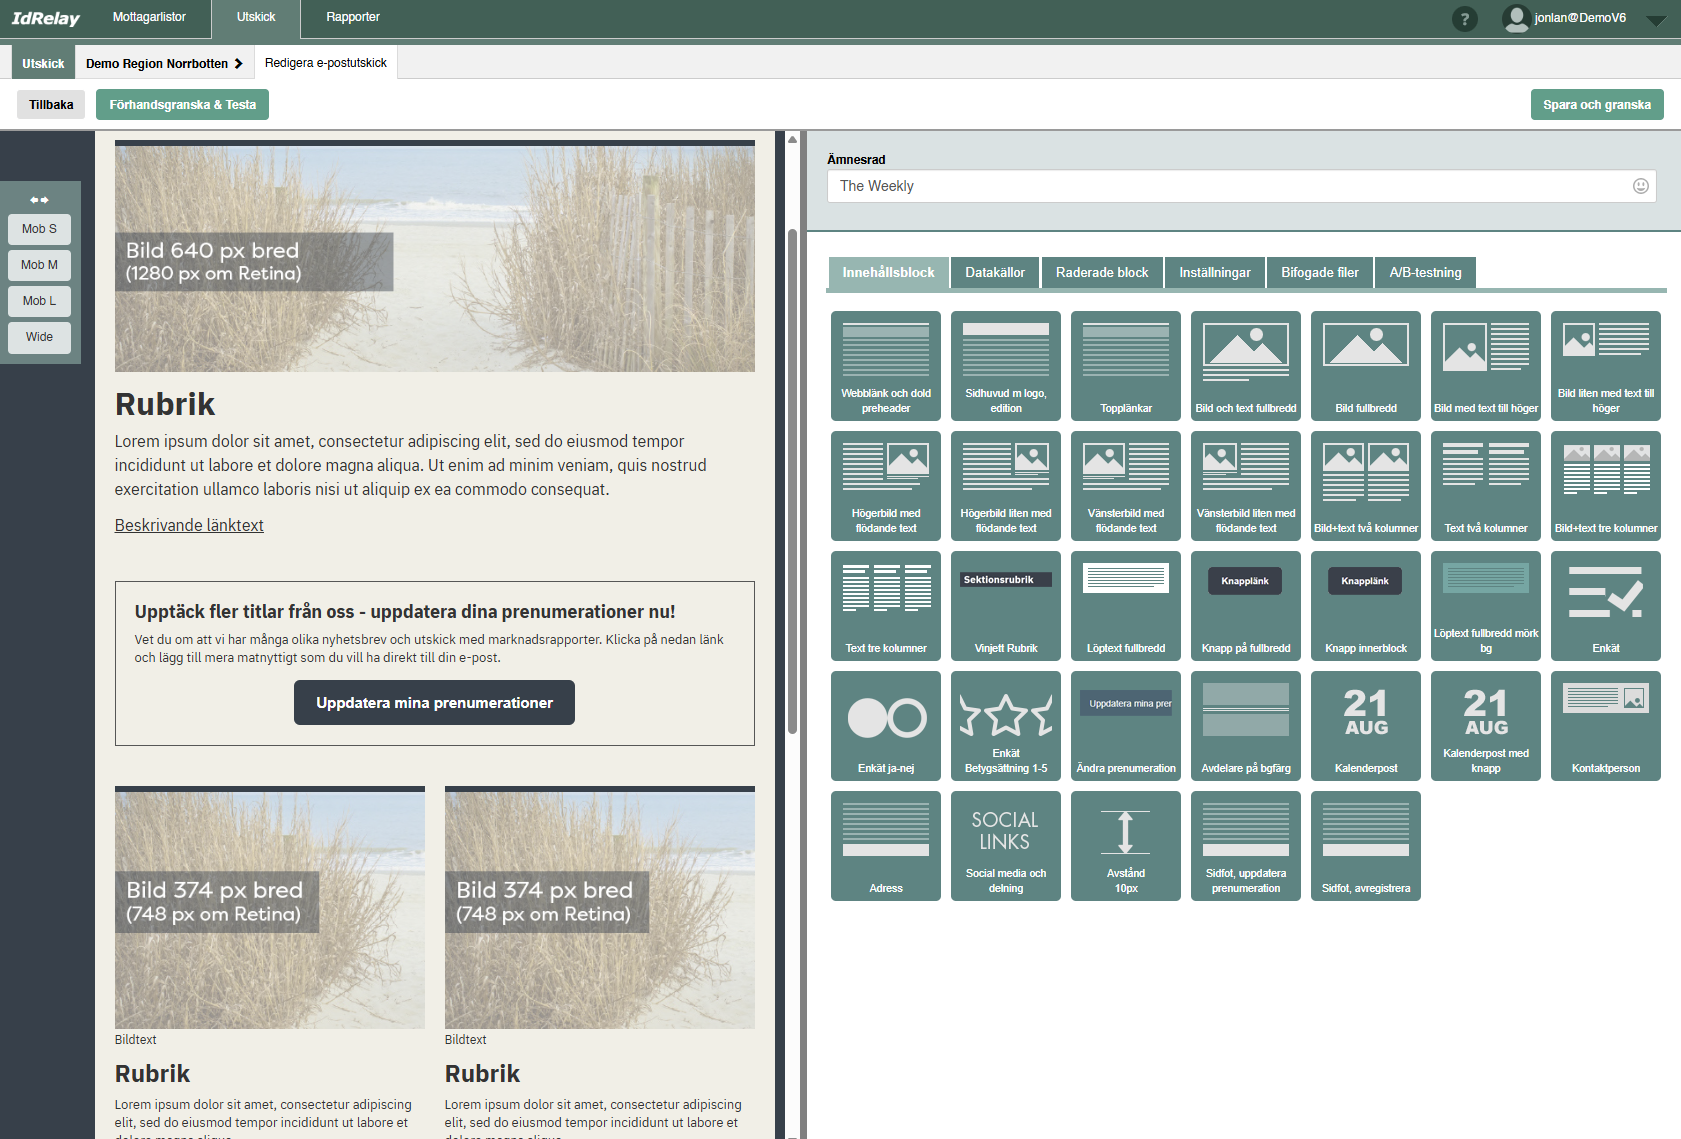Select the Enkät ja-nej block icon
The height and width of the screenshot is (1139, 1681).
[885, 725]
